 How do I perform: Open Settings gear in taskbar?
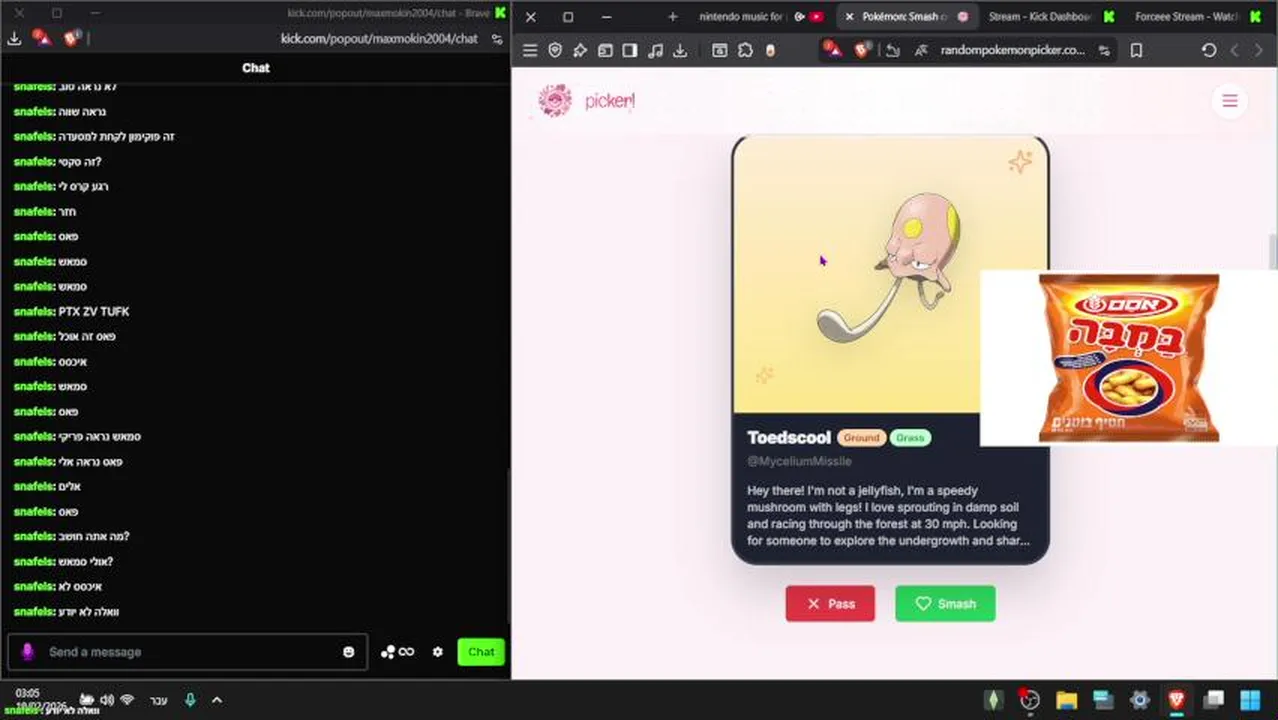[1139, 700]
